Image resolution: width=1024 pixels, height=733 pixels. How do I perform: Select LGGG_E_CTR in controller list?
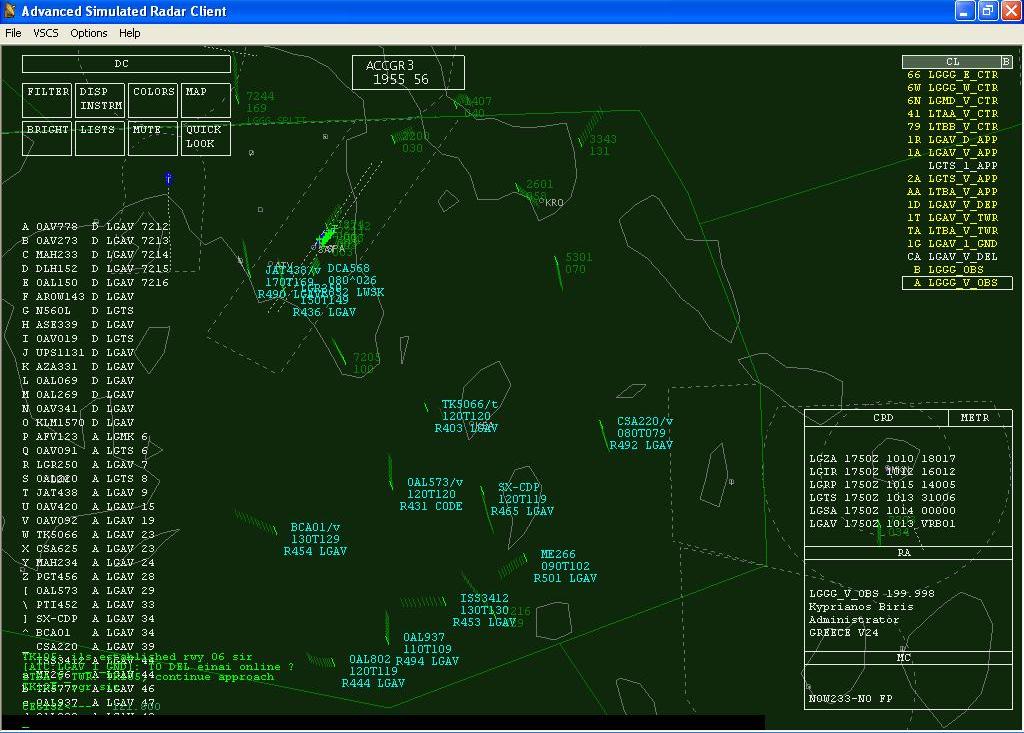(953, 74)
